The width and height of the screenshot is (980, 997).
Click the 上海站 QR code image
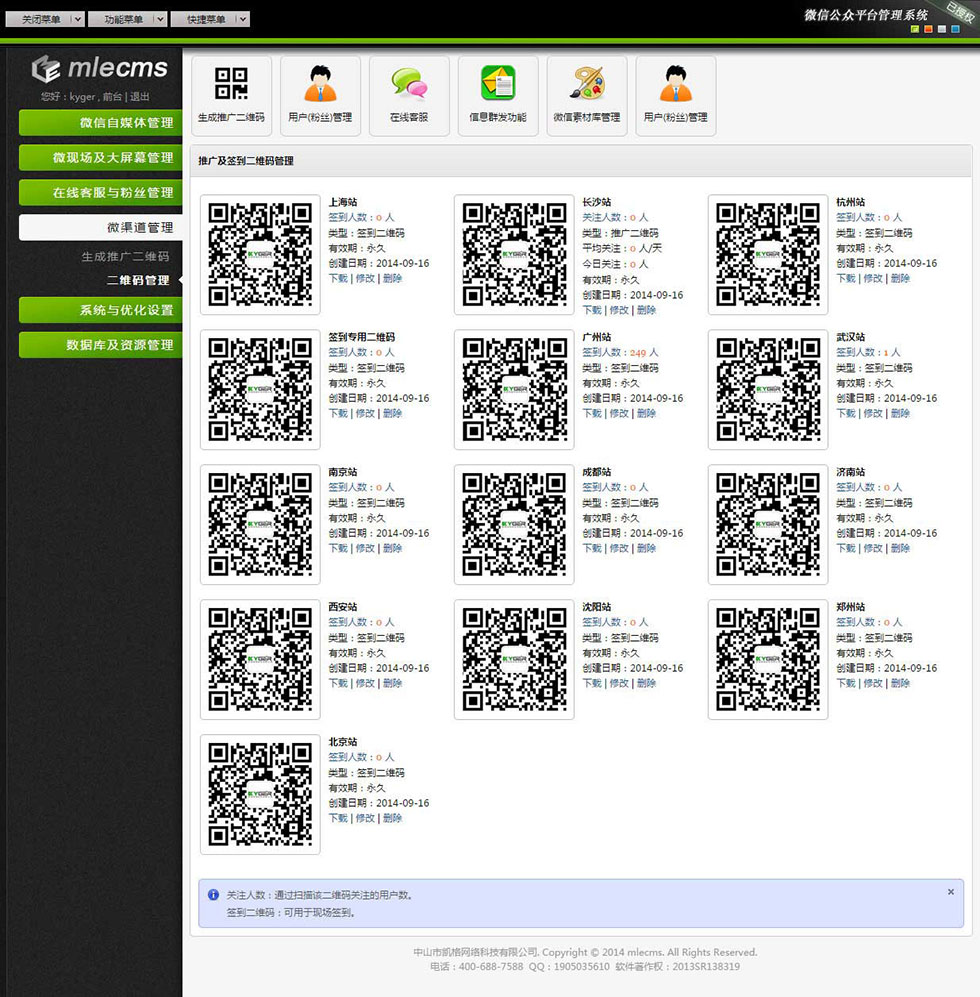260,254
